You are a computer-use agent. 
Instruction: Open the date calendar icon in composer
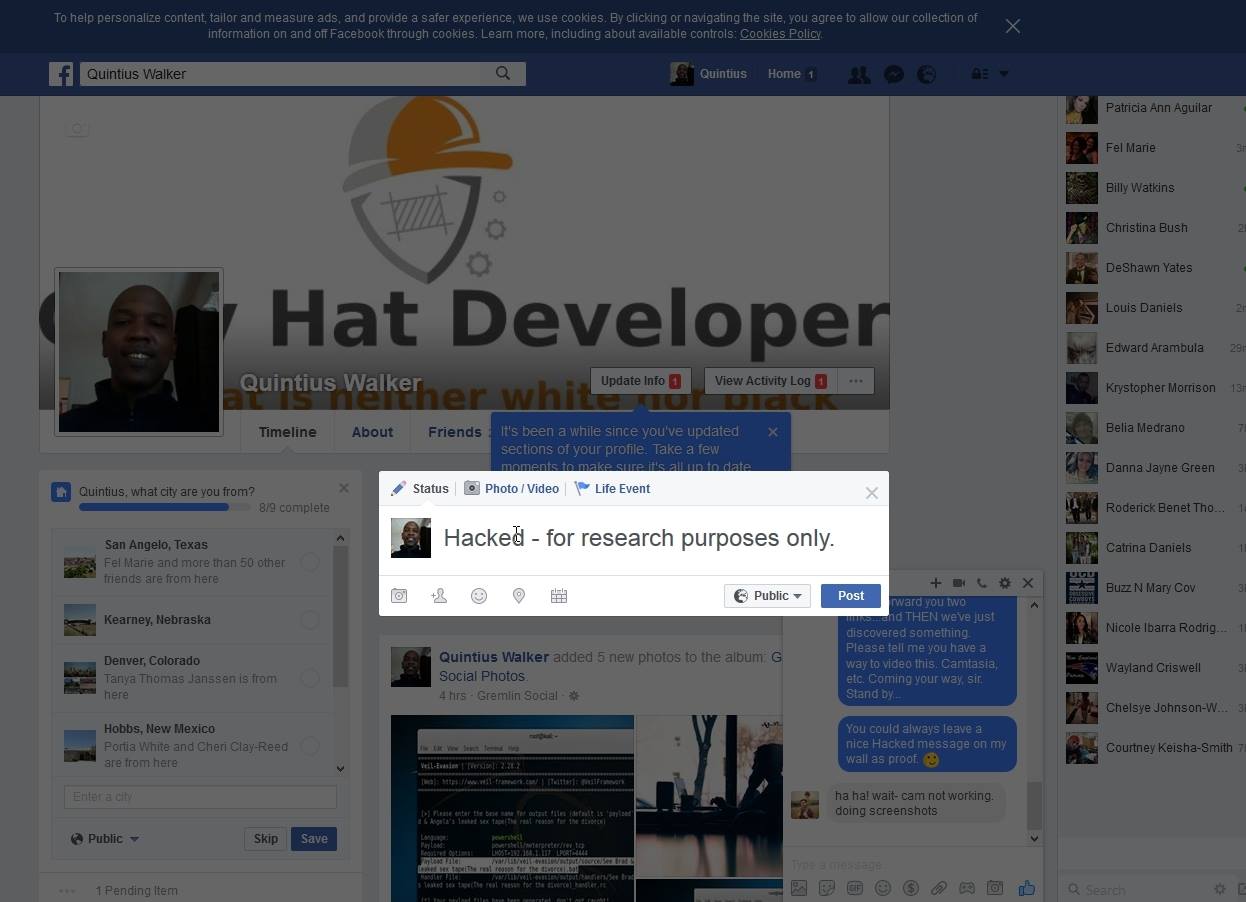point(559,596)
